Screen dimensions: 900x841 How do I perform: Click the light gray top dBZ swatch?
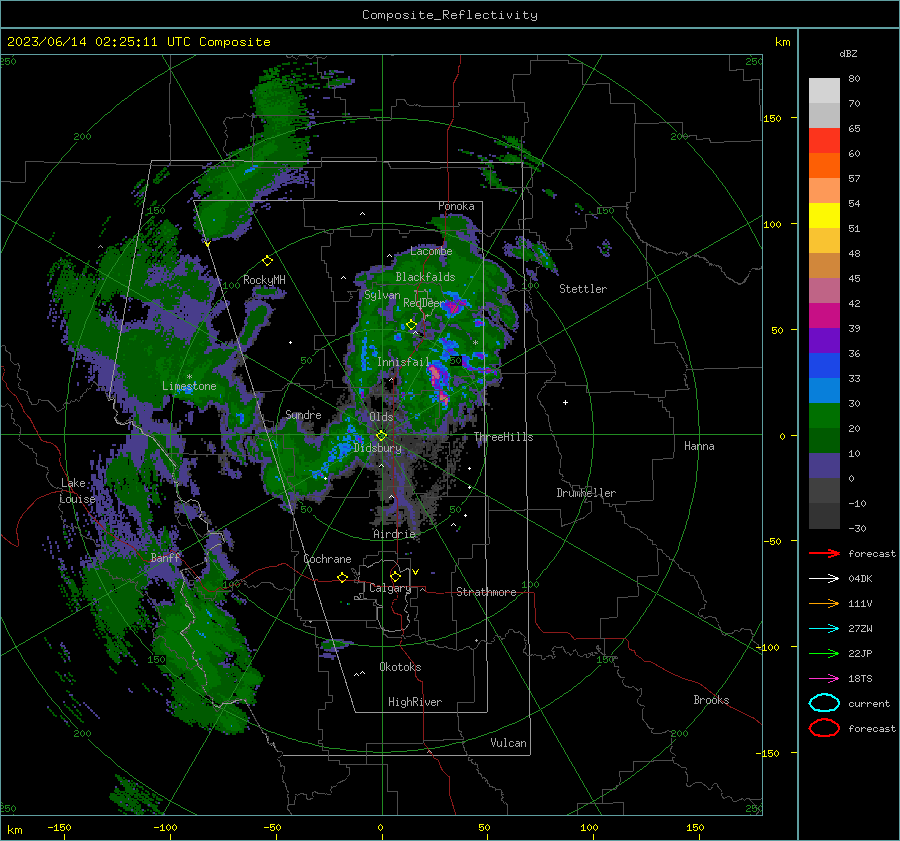(824, 90)
